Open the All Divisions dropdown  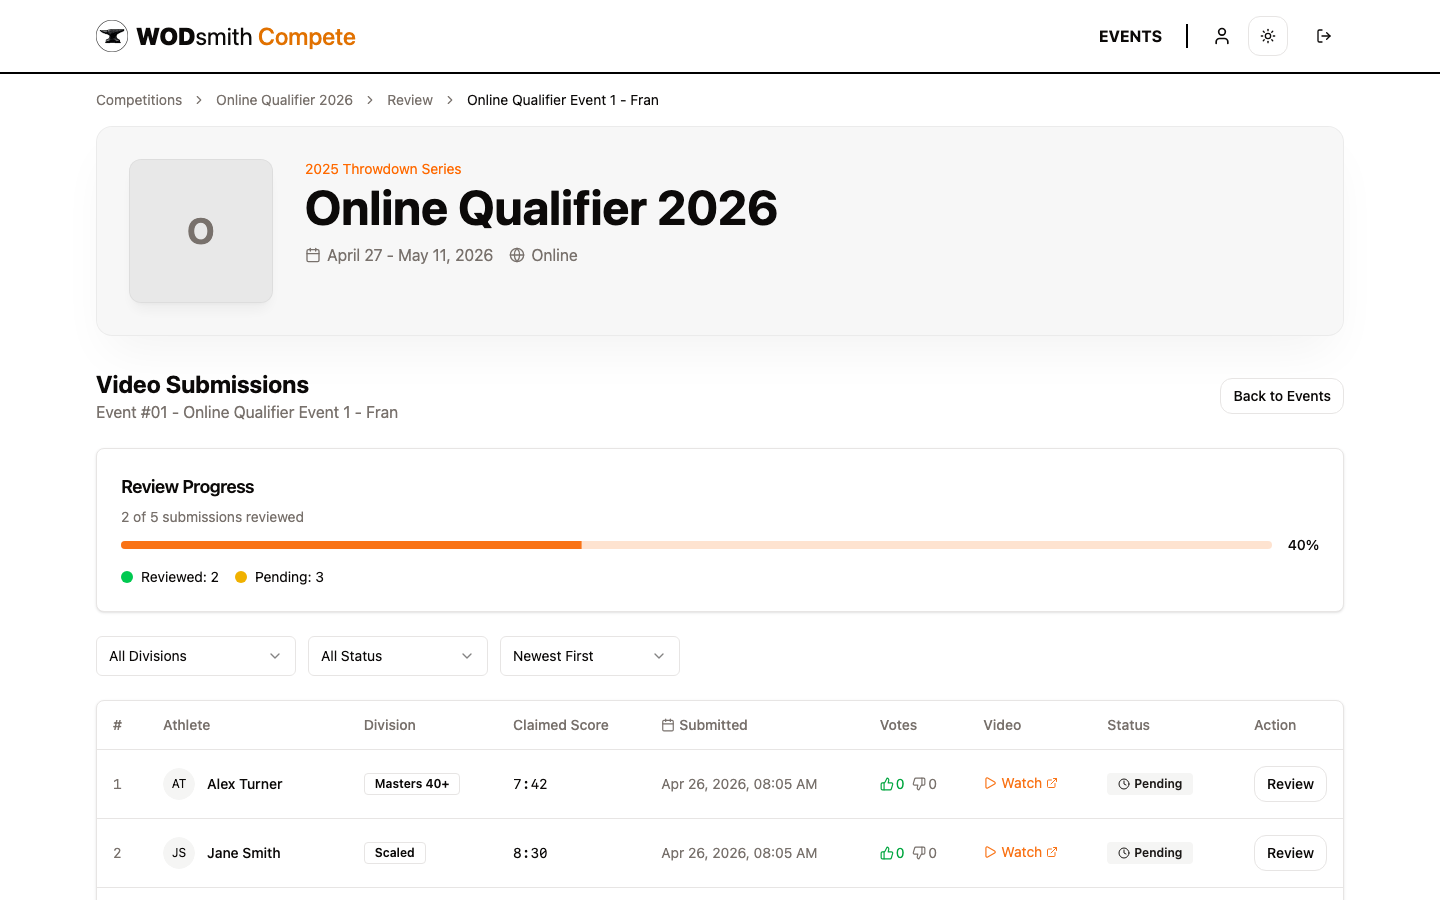click(x=196, y=656)
